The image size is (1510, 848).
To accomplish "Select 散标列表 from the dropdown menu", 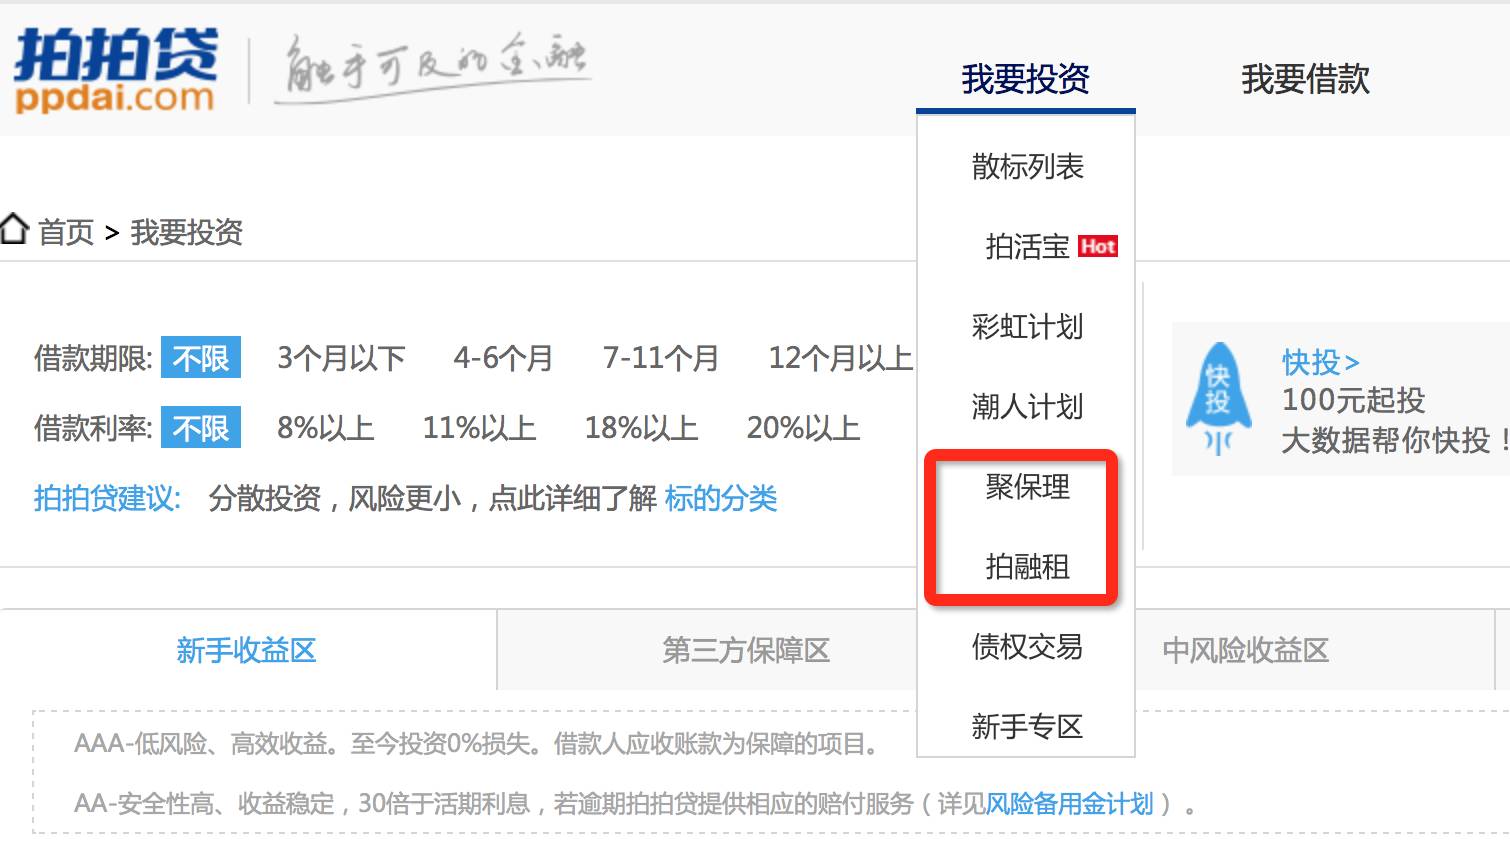I will [1027, 166].
